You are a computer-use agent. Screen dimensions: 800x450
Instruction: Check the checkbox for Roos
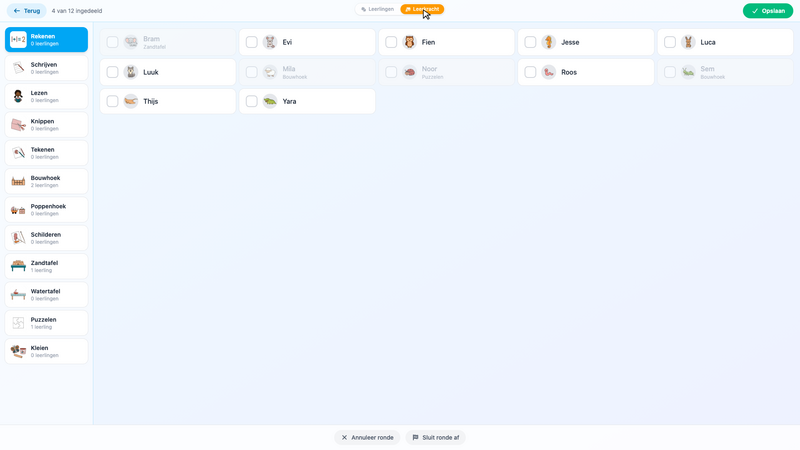(x=530, y=72)
